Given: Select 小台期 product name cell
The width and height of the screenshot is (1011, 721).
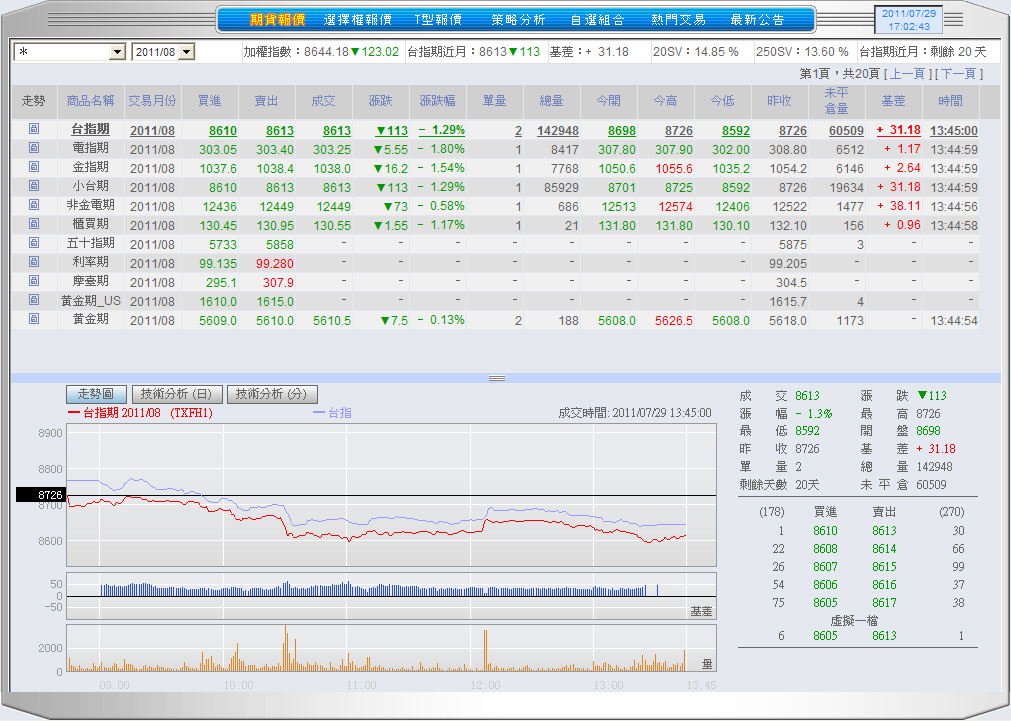Looking at the screenshot, I should point(90,186).
